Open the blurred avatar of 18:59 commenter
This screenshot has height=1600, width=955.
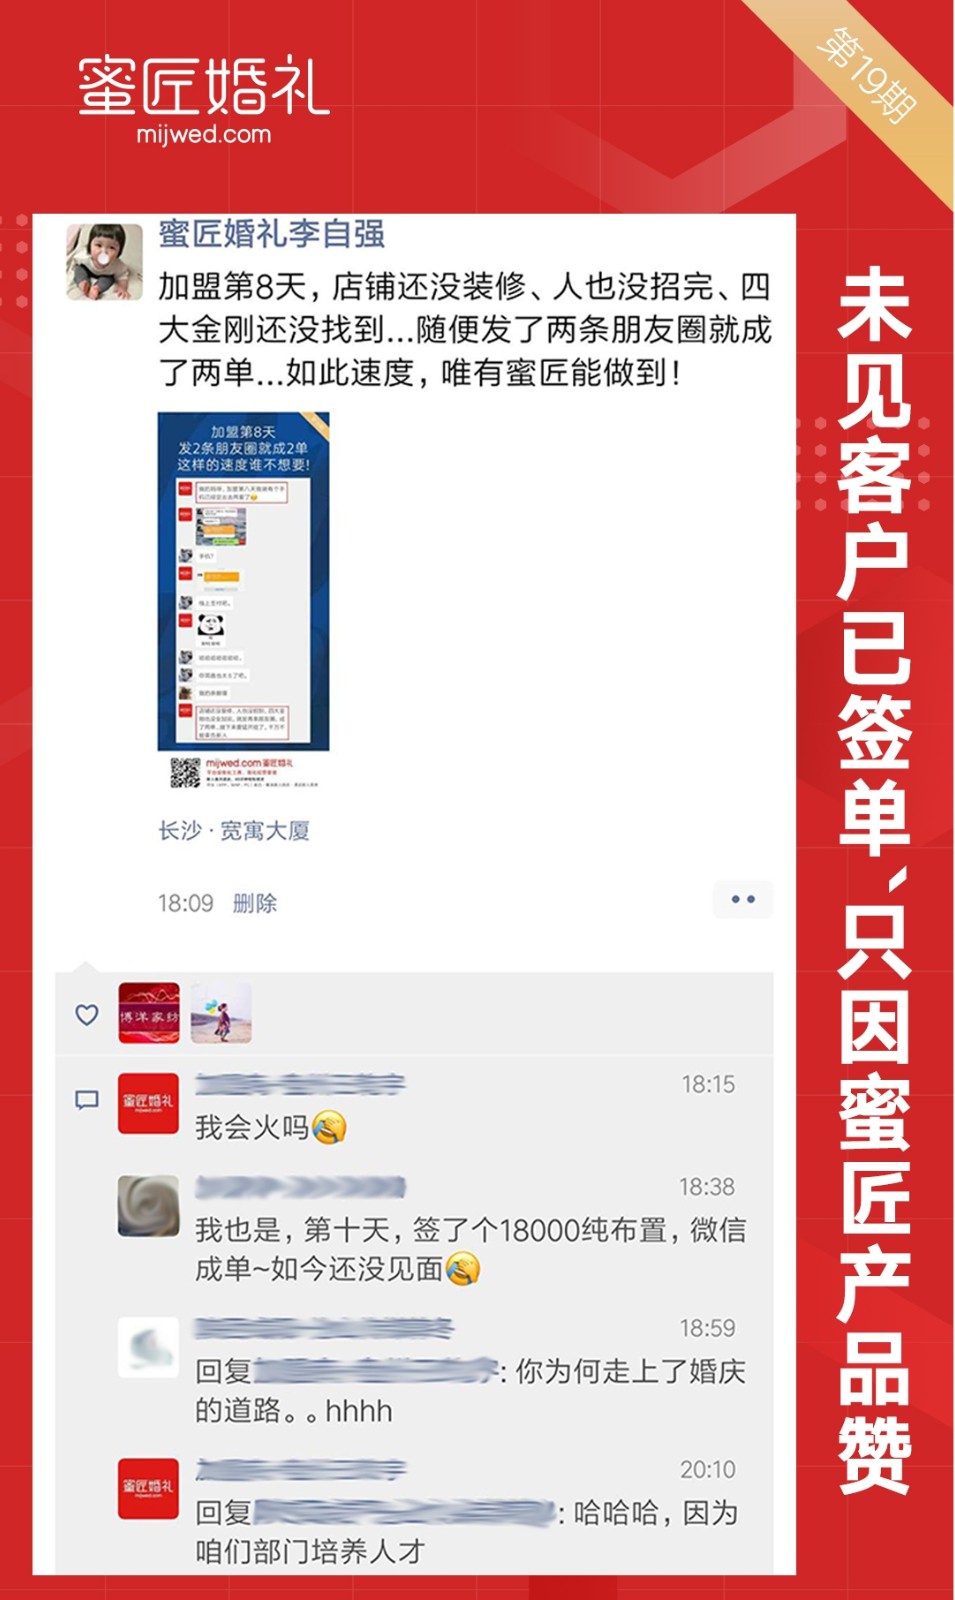point(148,1348)
